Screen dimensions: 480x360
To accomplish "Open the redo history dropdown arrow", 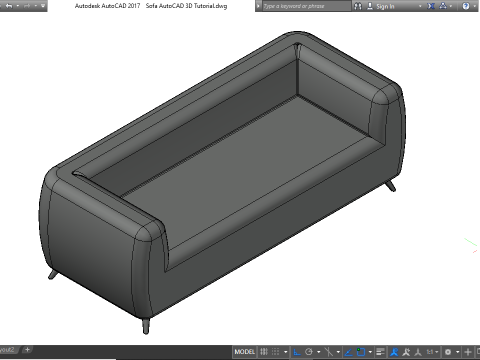I will click(35, 6).
